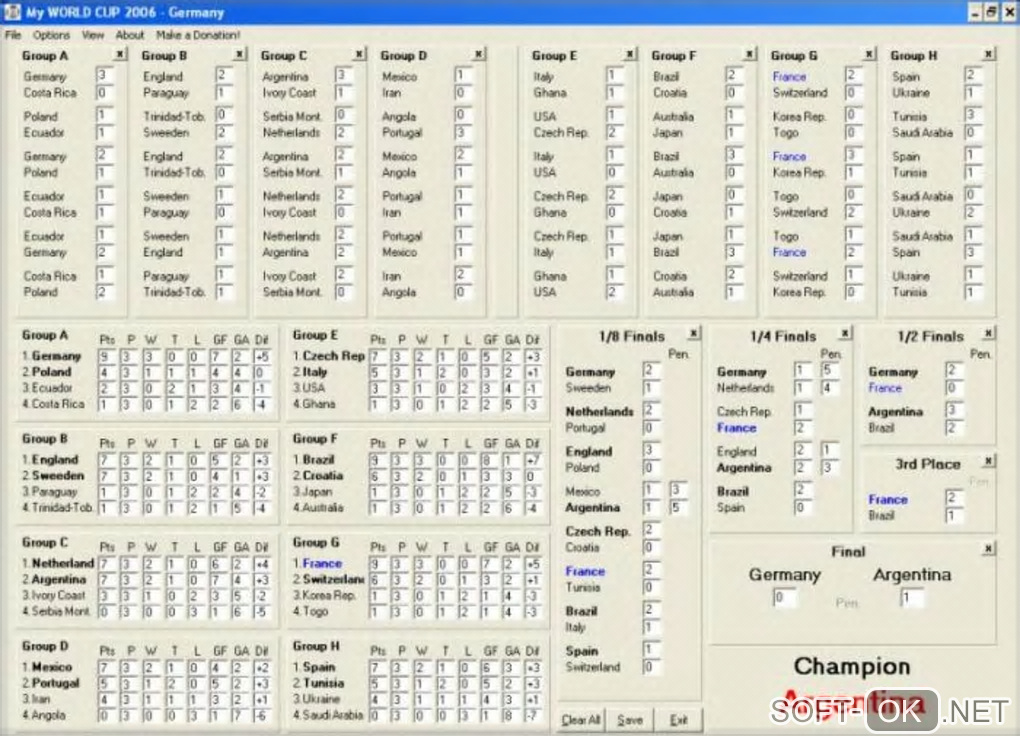Open the About menu
Image resolution: width=1020 pixels, height=736 pixels.
129,35
